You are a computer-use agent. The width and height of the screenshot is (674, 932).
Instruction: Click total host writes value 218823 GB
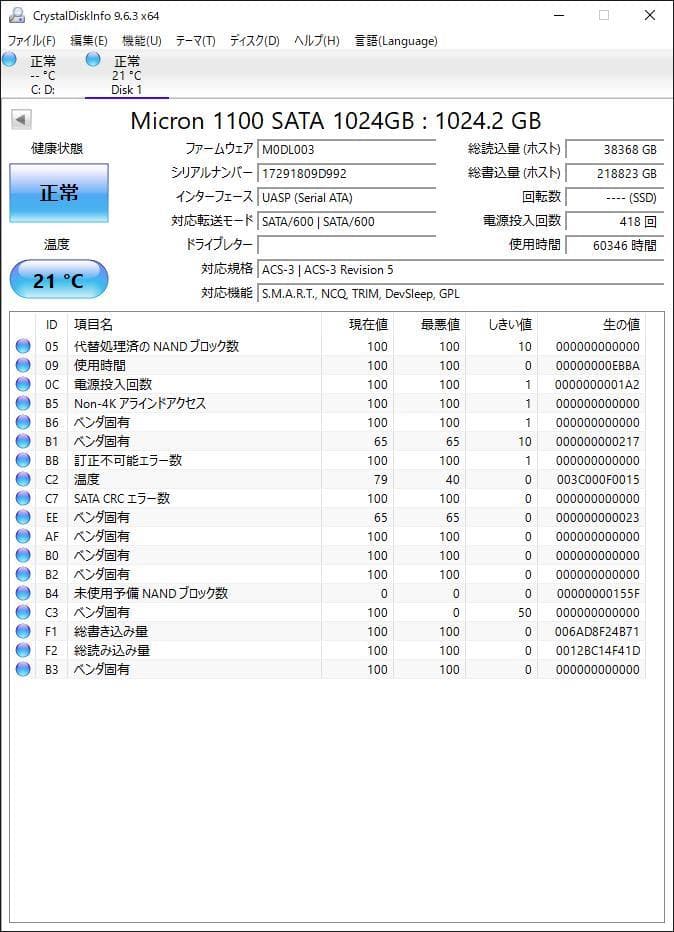(615, 174)
